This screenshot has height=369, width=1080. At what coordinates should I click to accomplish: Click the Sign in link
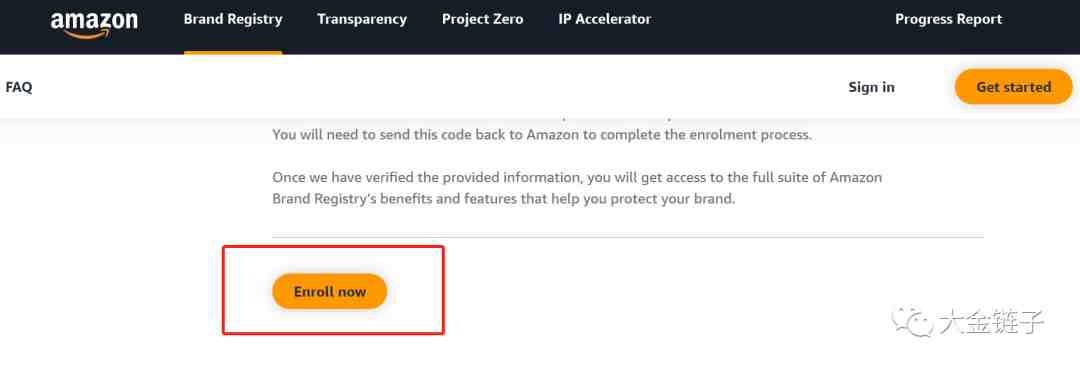871,87
